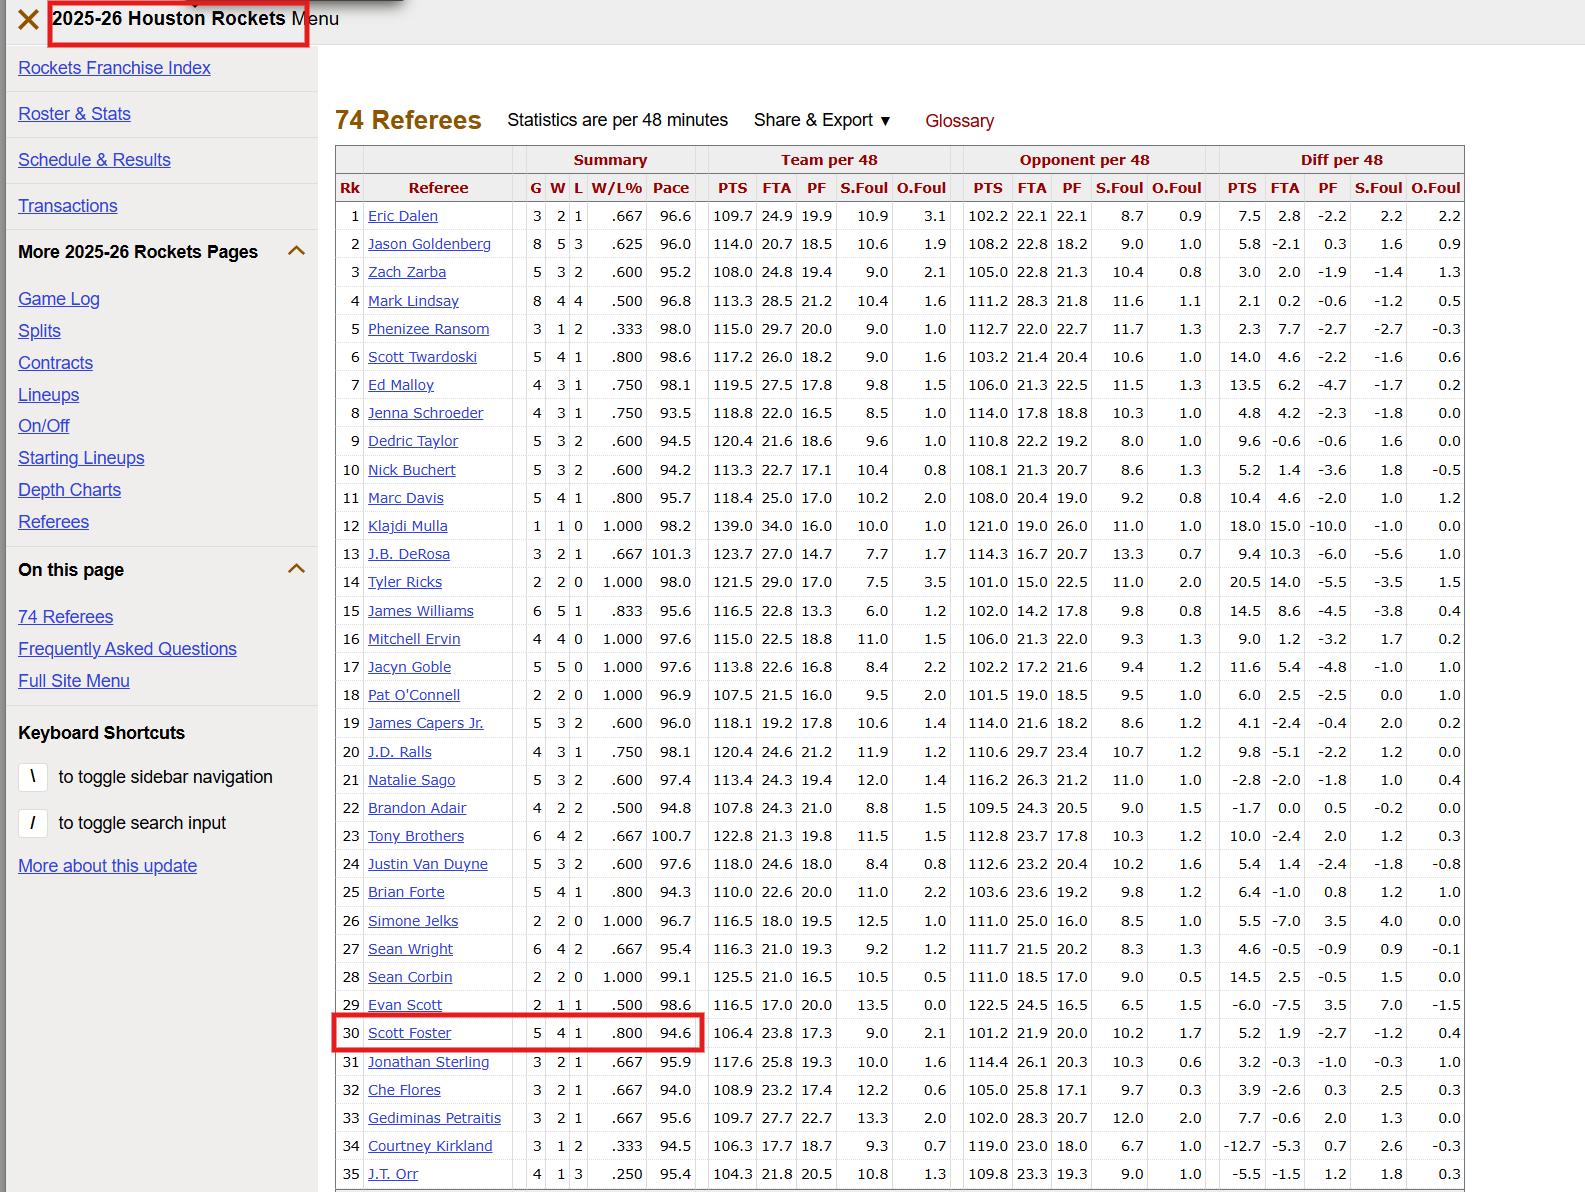The height and width of the screenshot is (1192, 1585).
Task: Open referee Scott Twardoski's page
Action: 422,357
